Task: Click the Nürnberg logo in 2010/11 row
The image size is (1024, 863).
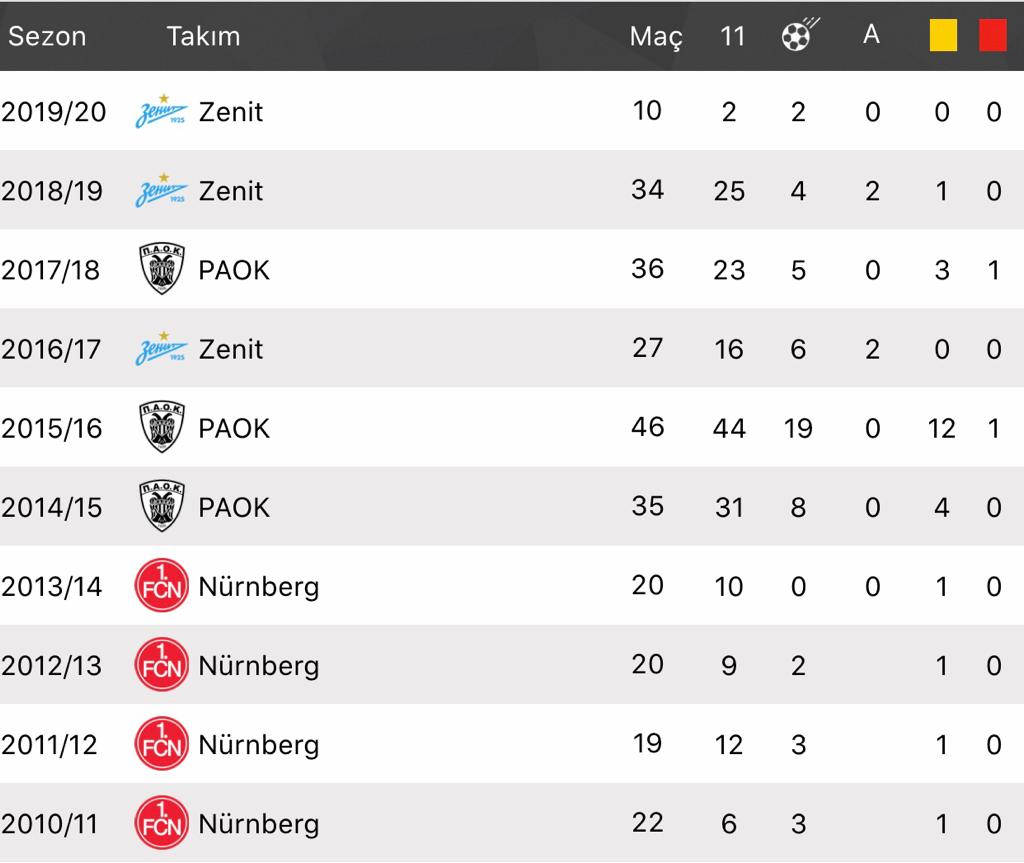Action: coord(161,823)
